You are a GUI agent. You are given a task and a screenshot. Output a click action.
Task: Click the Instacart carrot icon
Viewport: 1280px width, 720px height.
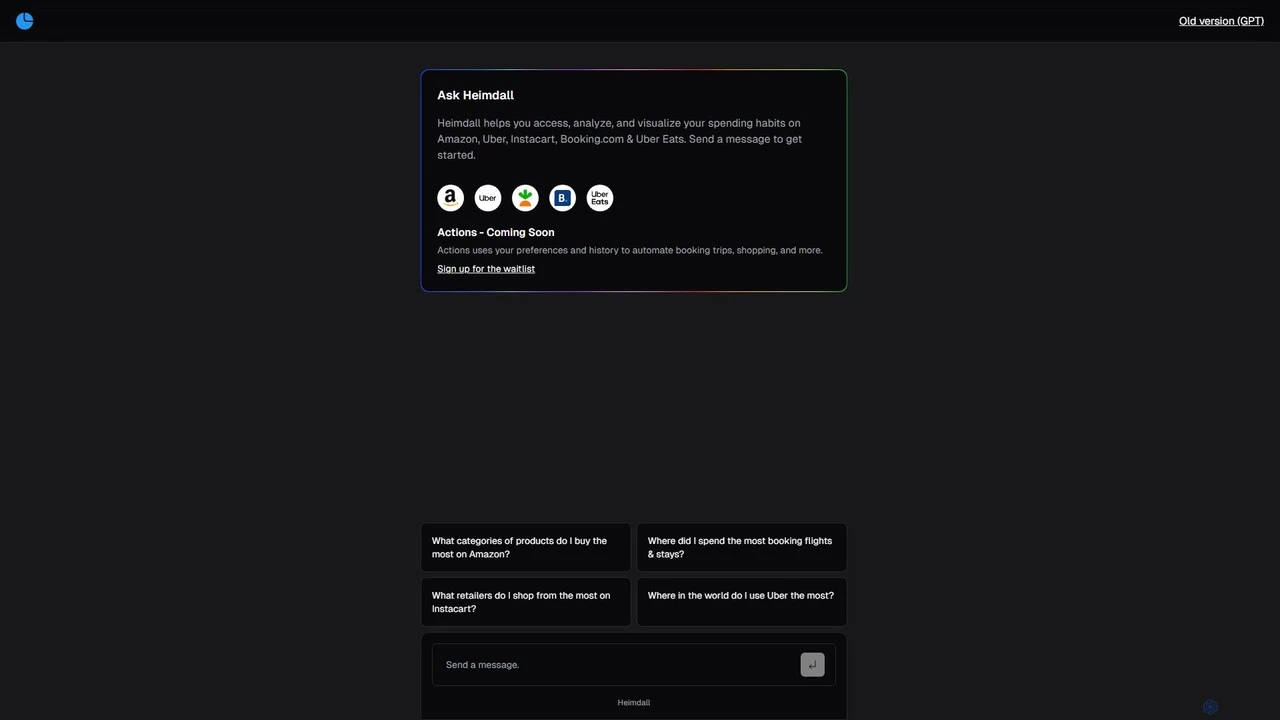tap(525, 198)
